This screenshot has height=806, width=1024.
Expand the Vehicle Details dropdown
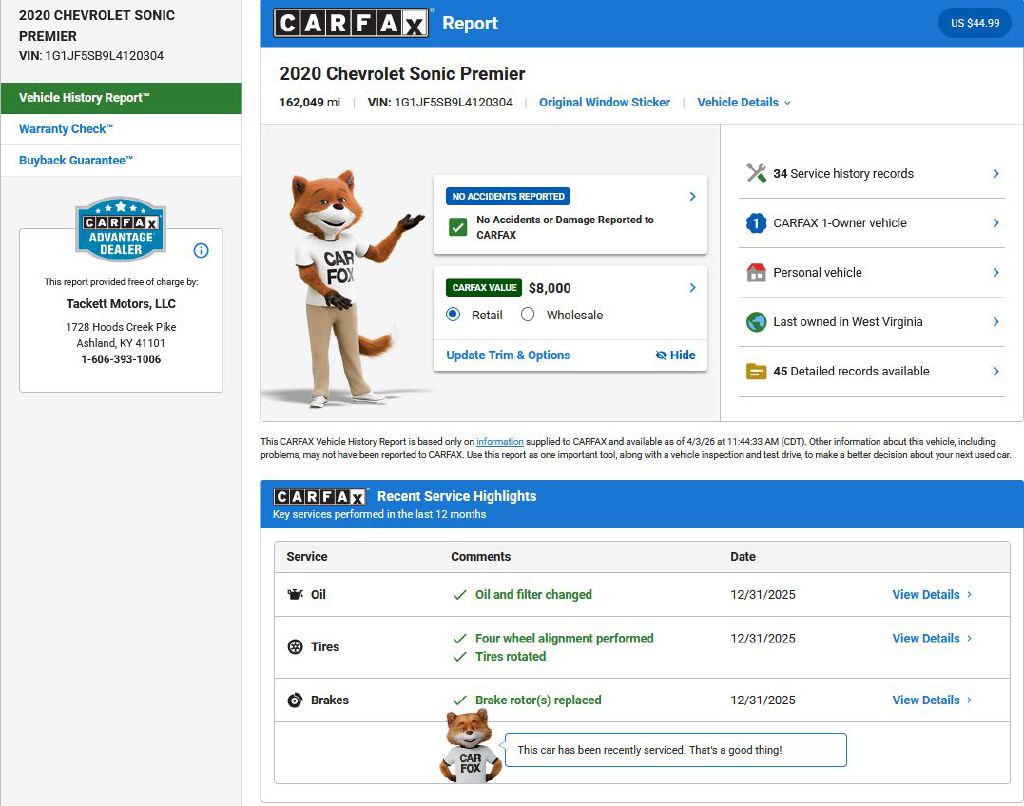click(744, 102)
